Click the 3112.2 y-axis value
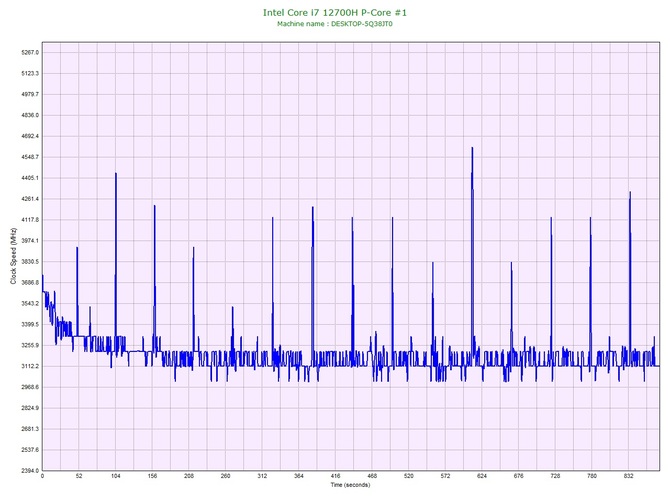The height and width of the screenshot is (502, 670). (x=30, y=367)
